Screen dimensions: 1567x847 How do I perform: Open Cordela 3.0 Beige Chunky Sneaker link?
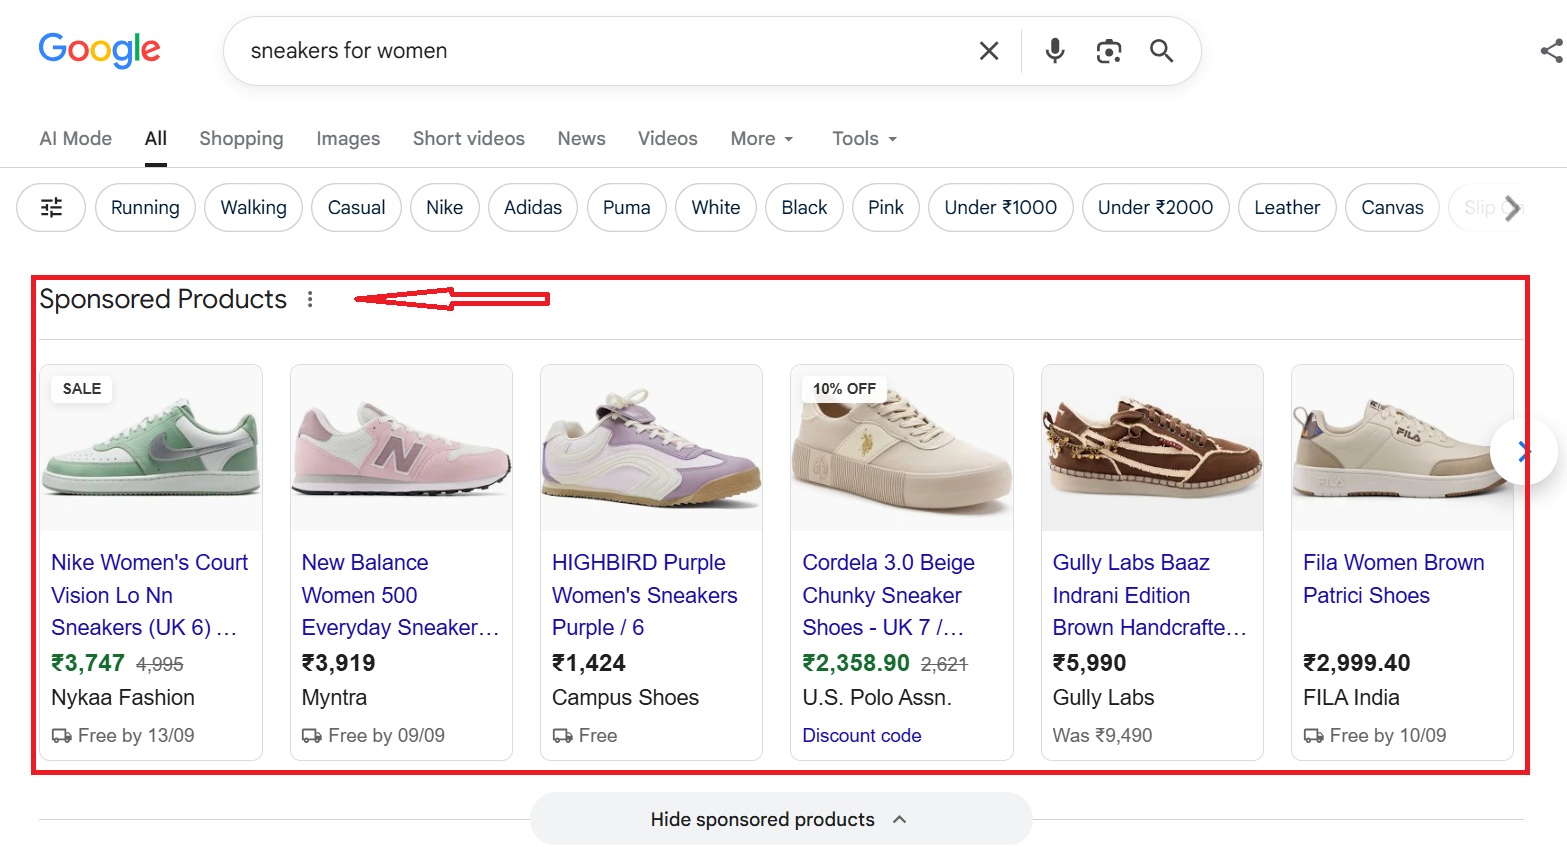888,595
